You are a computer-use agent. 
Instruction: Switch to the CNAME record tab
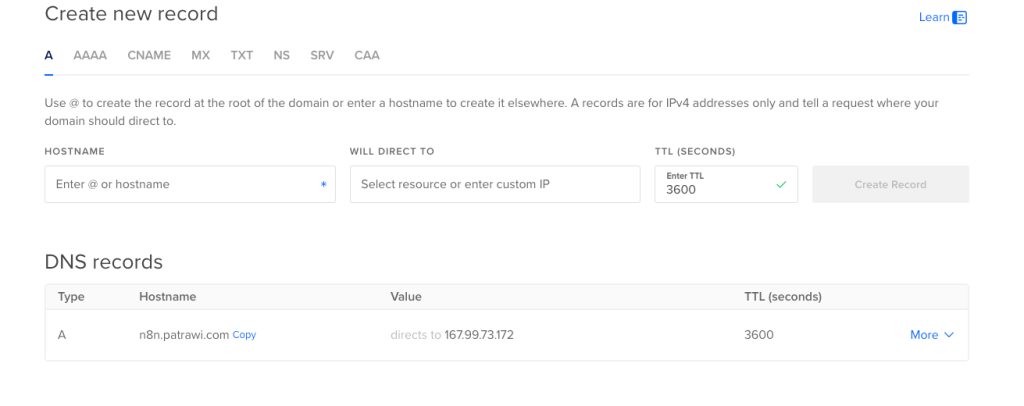click(x=149, y=55)
